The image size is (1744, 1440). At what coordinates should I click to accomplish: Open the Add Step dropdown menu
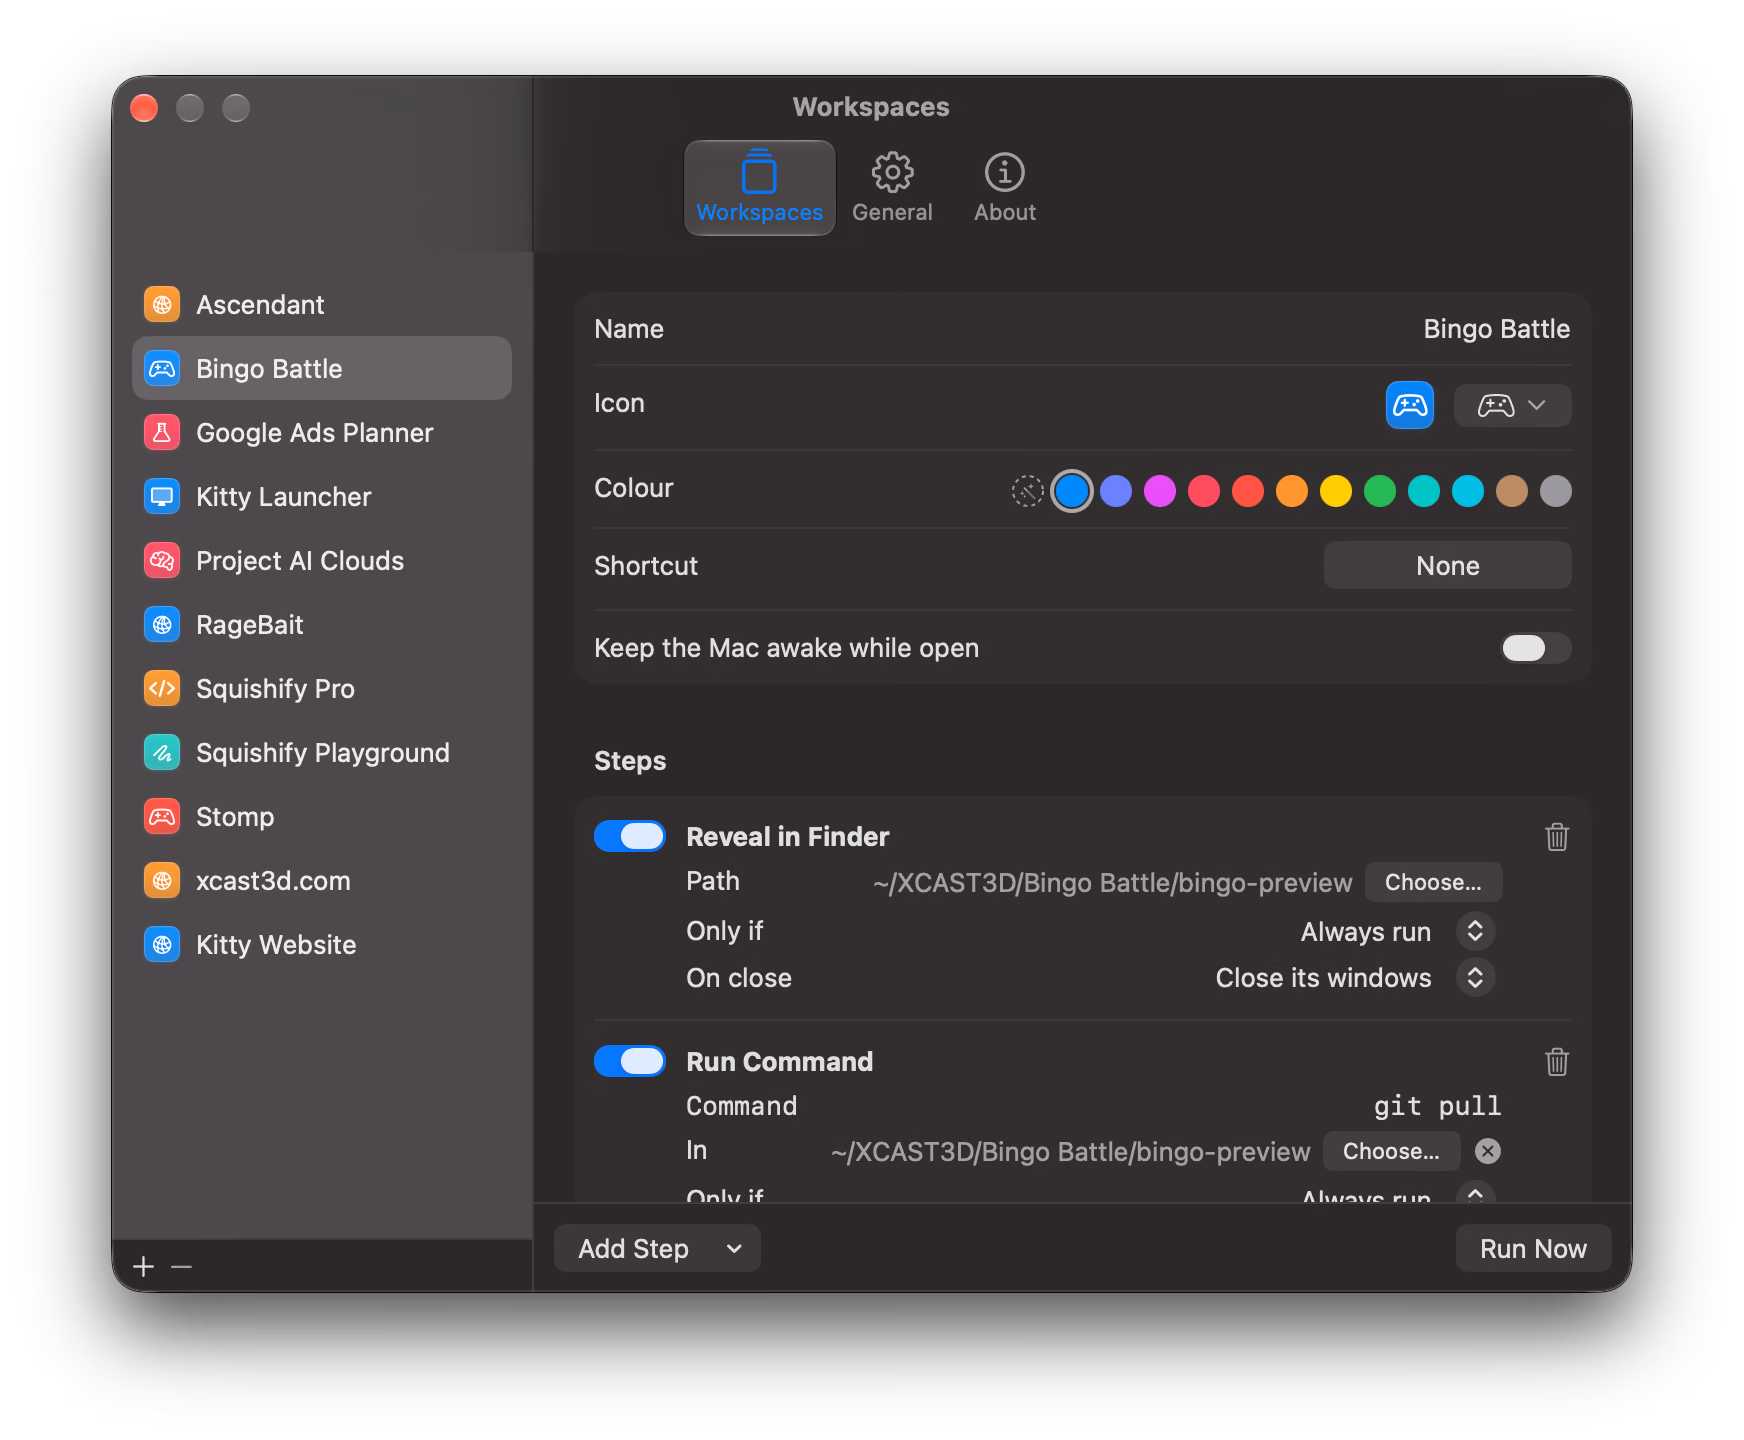(657, 1249)
